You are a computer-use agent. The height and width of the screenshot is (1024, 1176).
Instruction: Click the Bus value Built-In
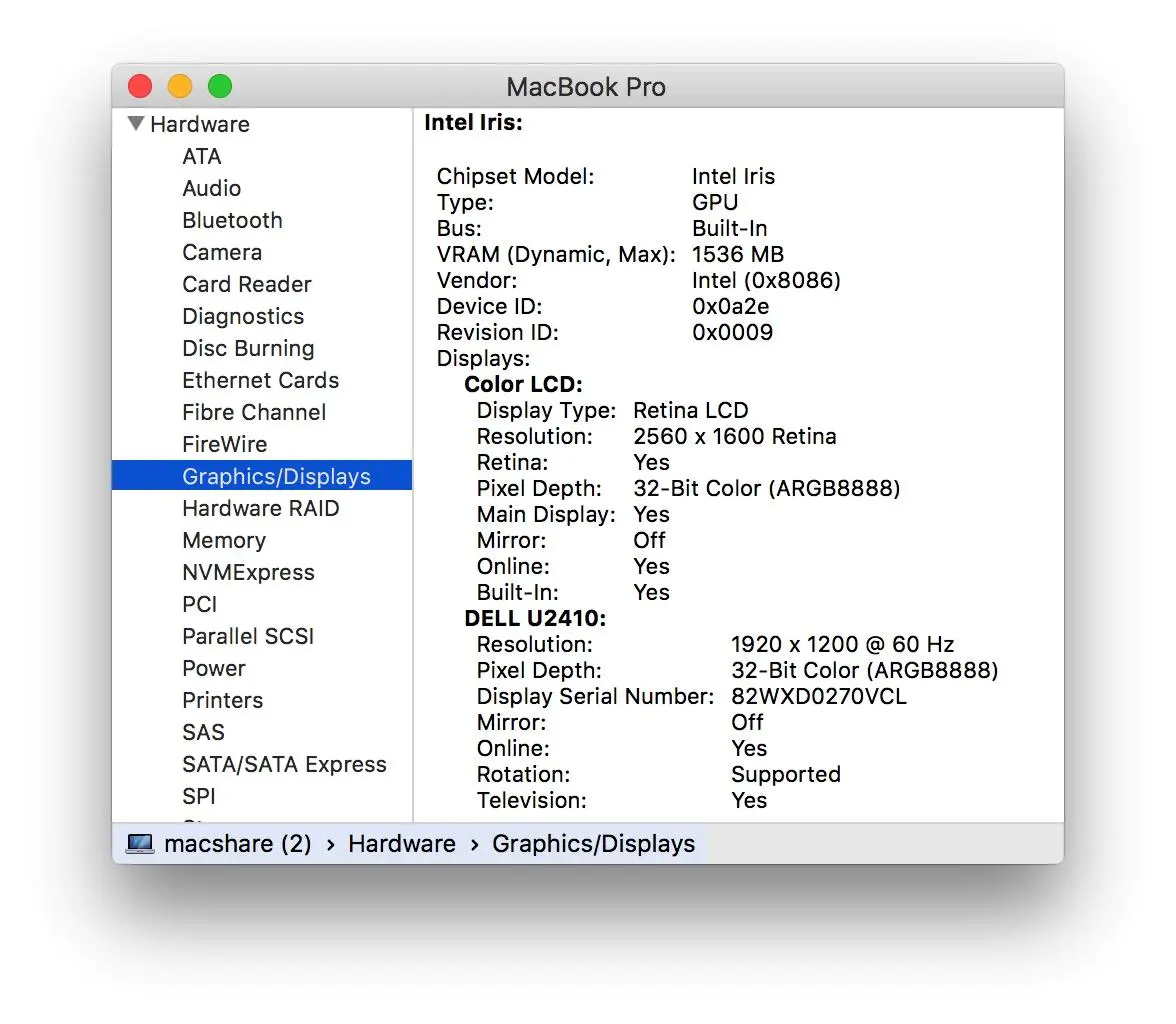click(730, 228)
